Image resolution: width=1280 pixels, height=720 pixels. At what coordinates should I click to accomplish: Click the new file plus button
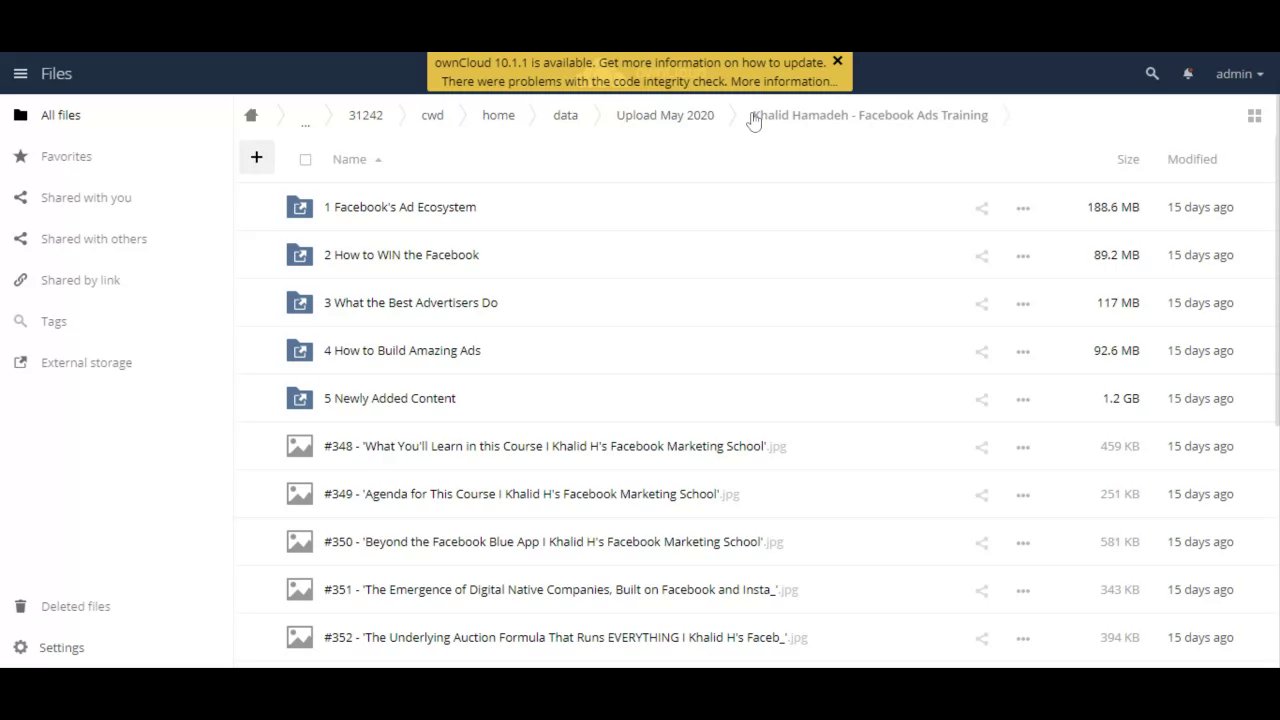point(256,157)
